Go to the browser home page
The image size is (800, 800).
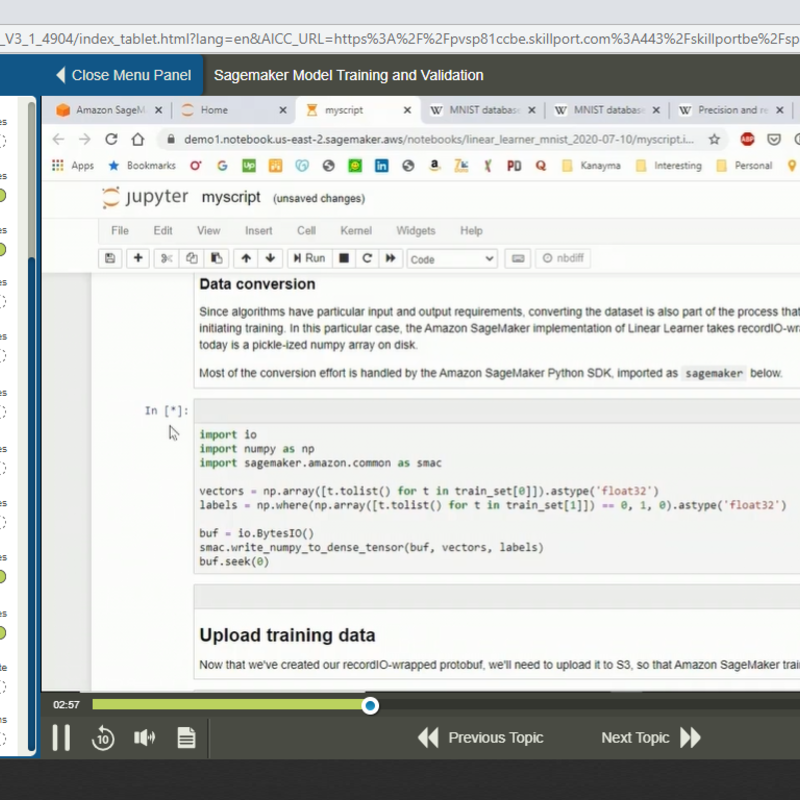pos(138,139)
